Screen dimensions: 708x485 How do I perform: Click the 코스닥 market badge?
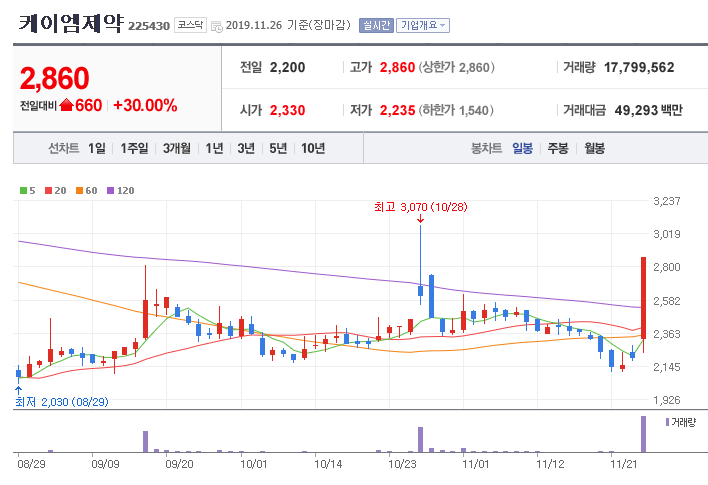[190, 25]
